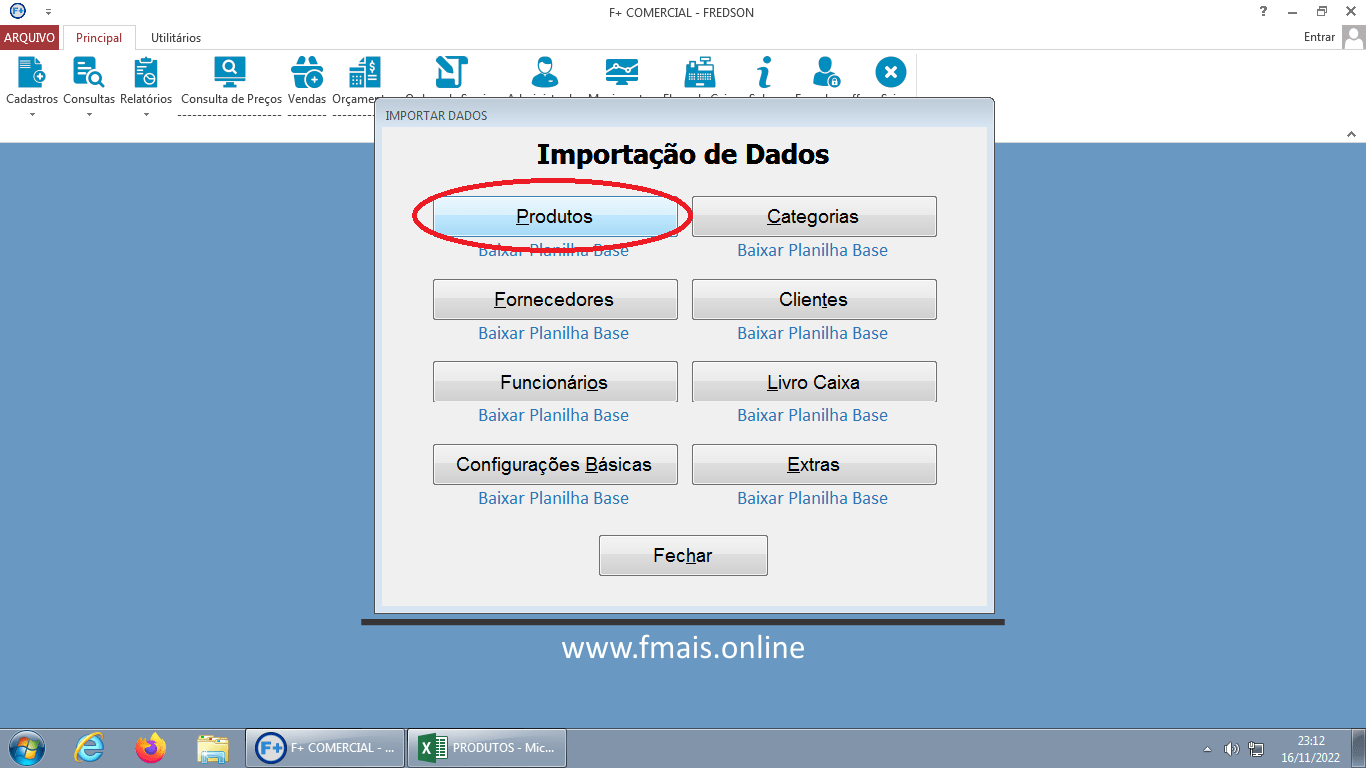Download Baixar Planilha Base under Produtos

[x=554, y=250]
